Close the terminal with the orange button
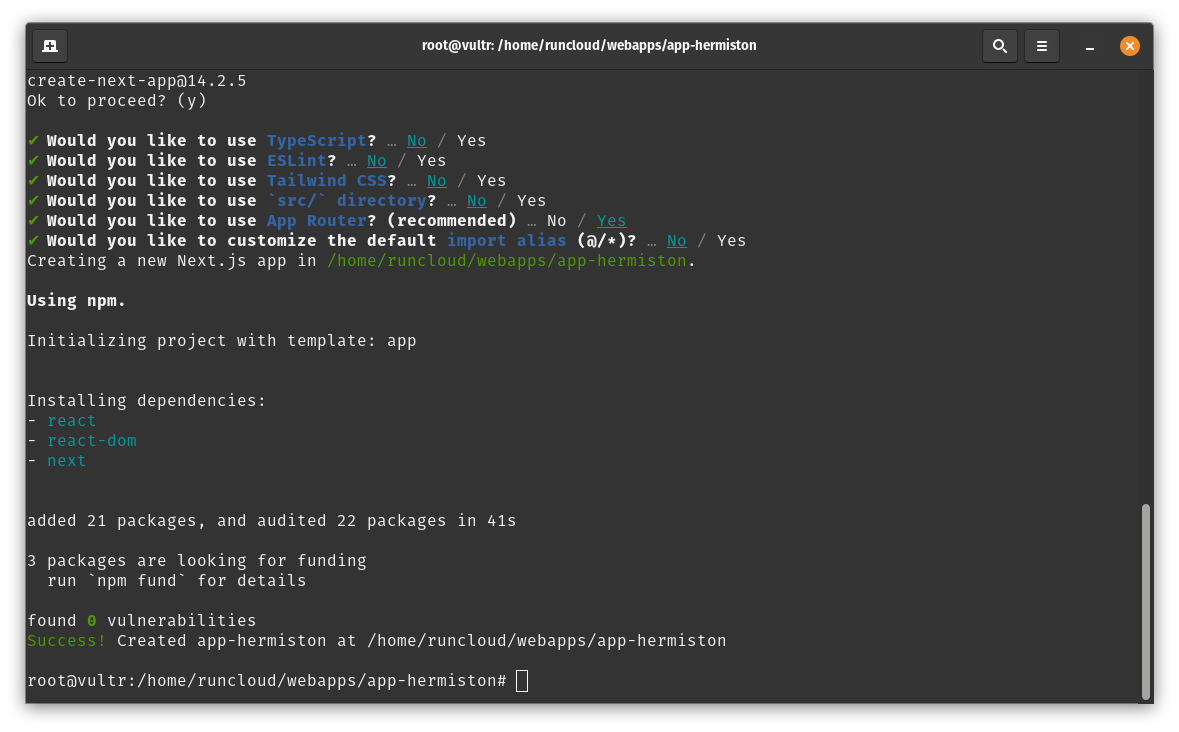The image size is (1179, 732). [x=1129, y=46]
